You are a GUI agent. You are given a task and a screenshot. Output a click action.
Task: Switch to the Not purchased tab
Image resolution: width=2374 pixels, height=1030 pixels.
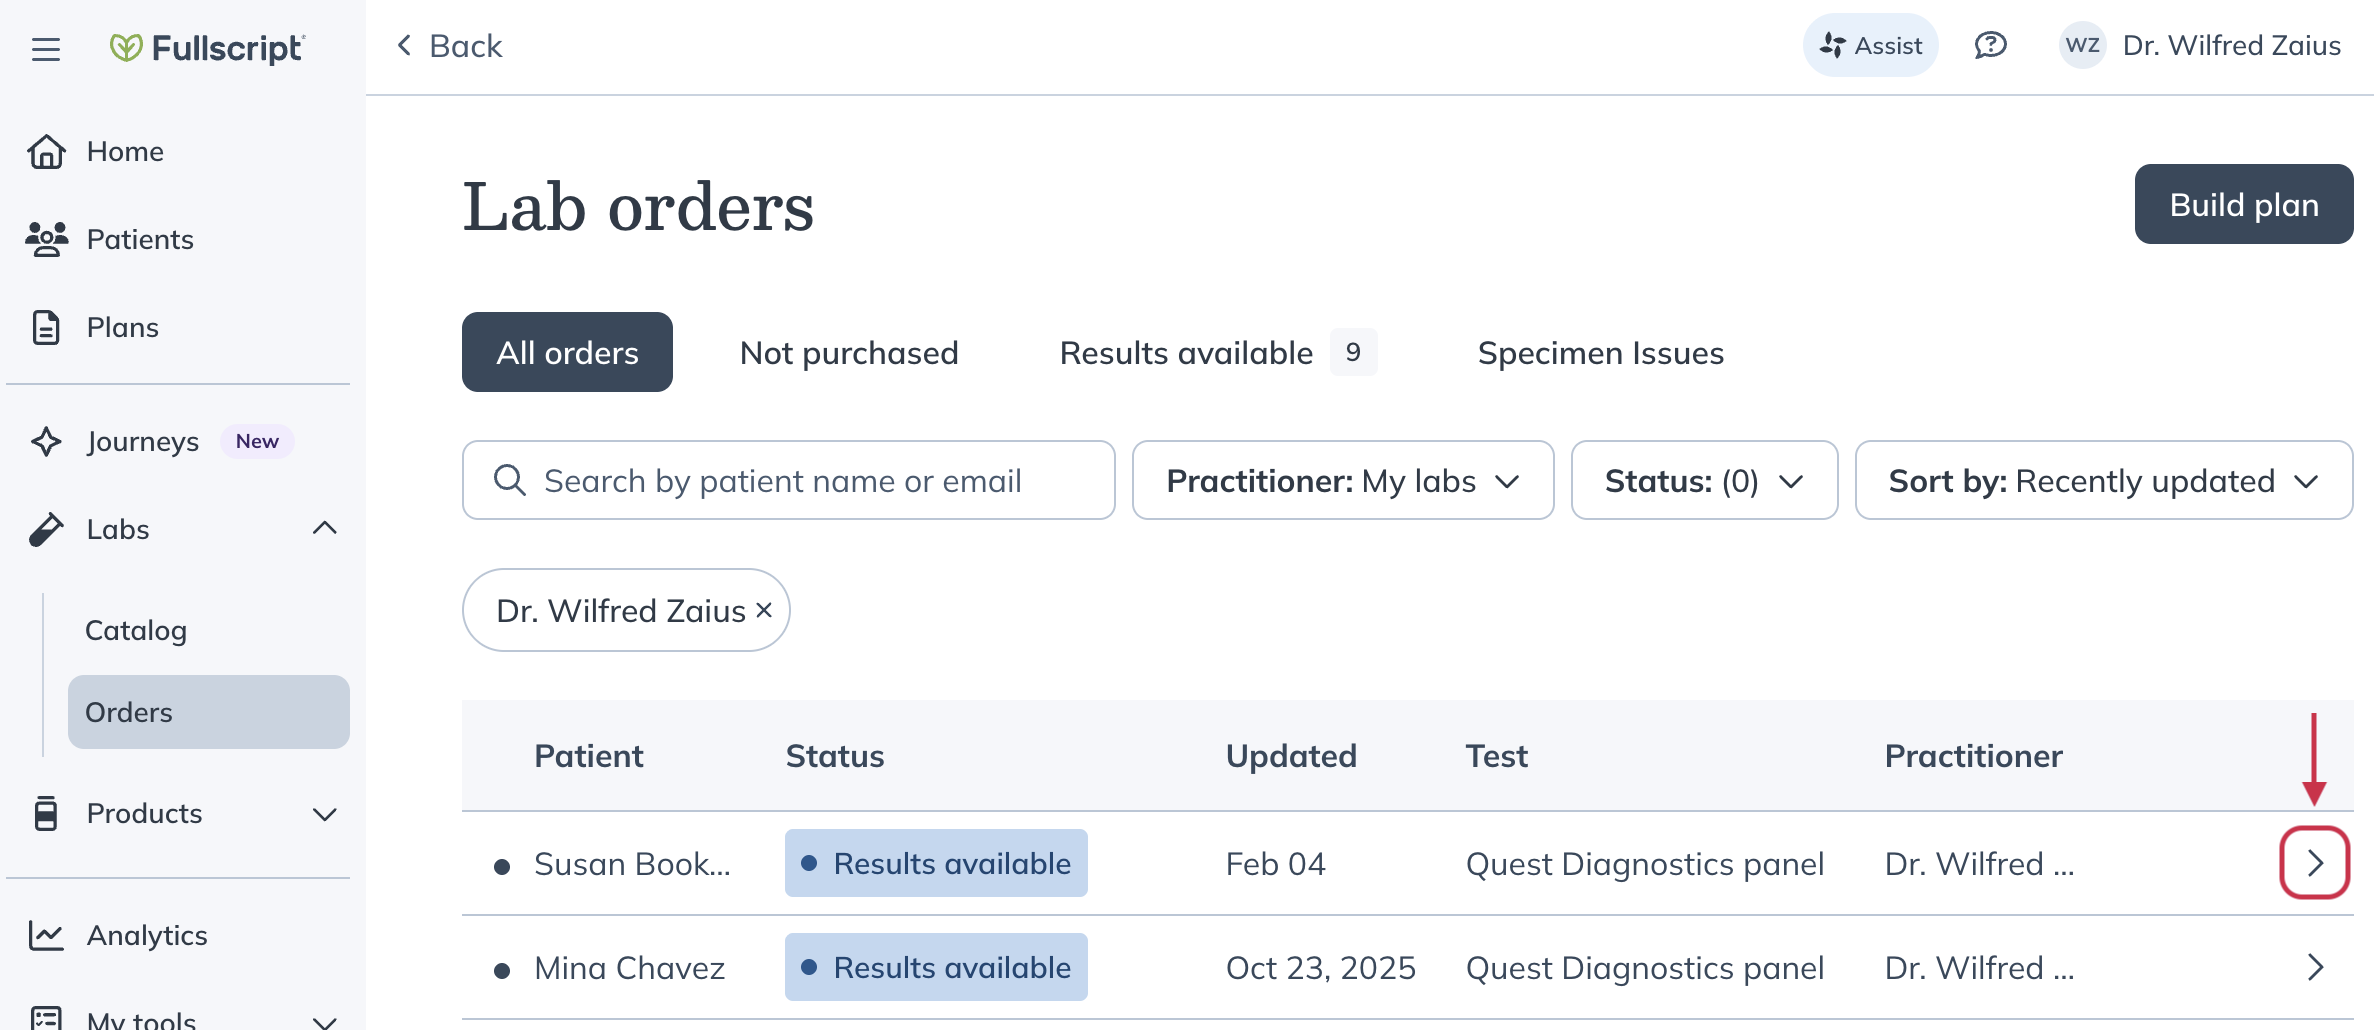(848, 352)
